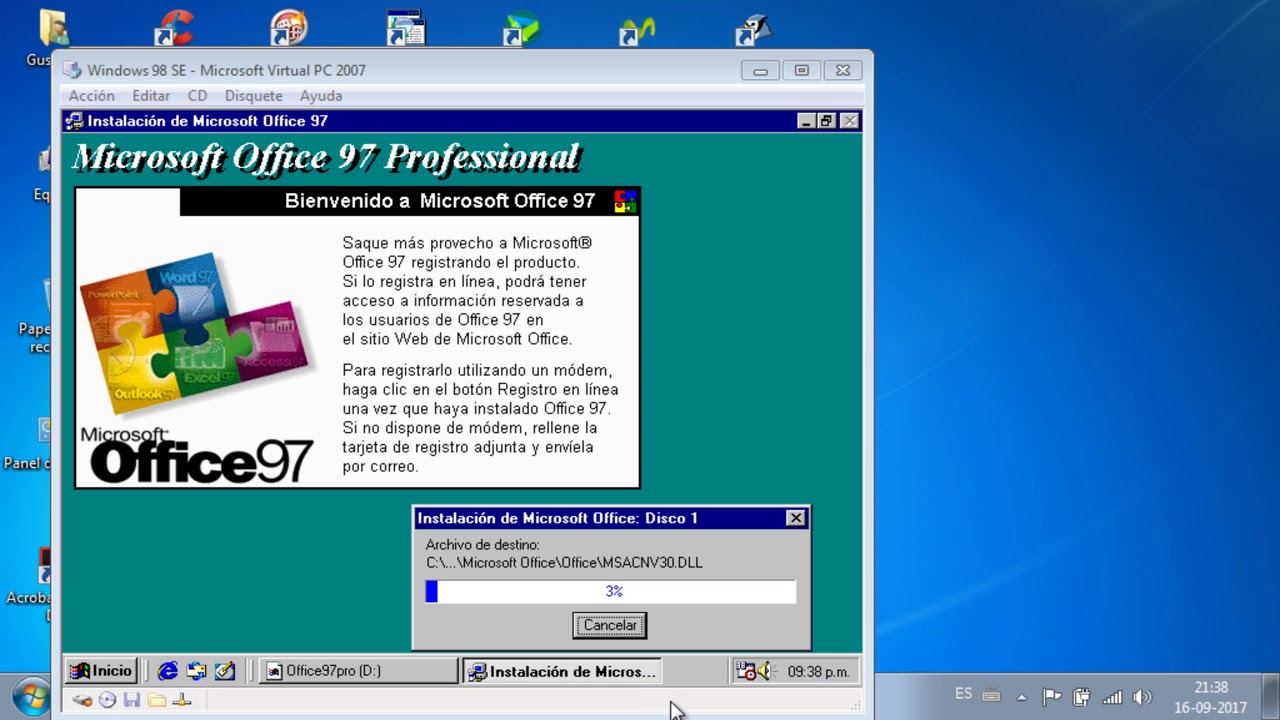The height and width of the screenshot is (720, 1280).
Task: Click the Windows 98 Inicio button
Action: point(101,671)
